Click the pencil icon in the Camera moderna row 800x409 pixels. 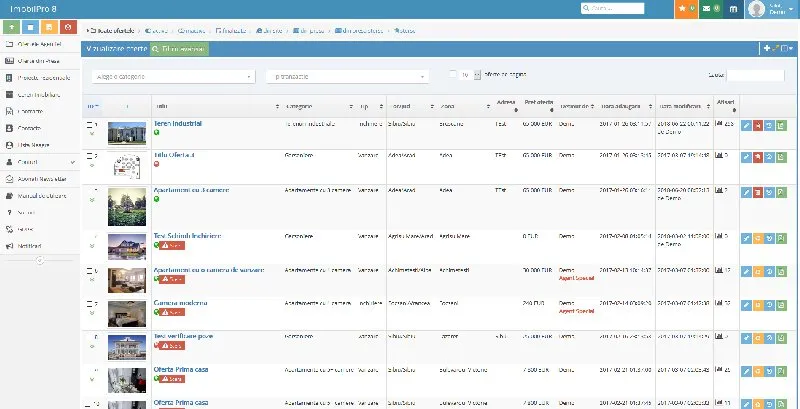point(746,305)
